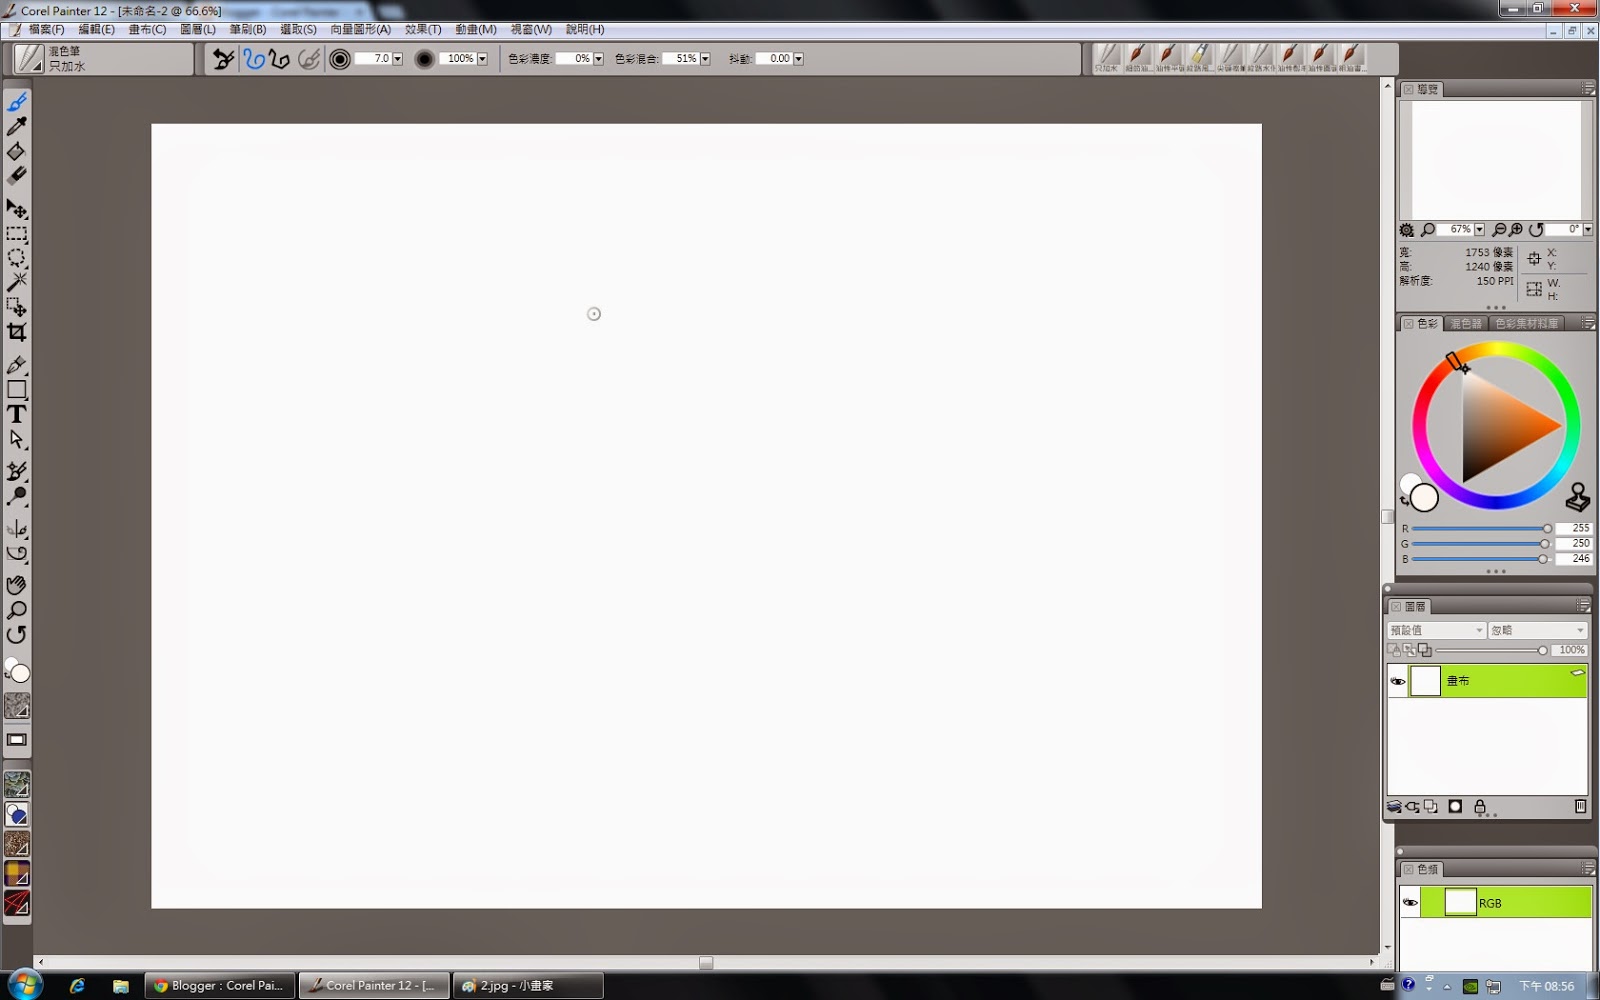Viewport: 1600px width, 1000px height.
Task: Click the delete layer trash button
Action: (1581, 806)
